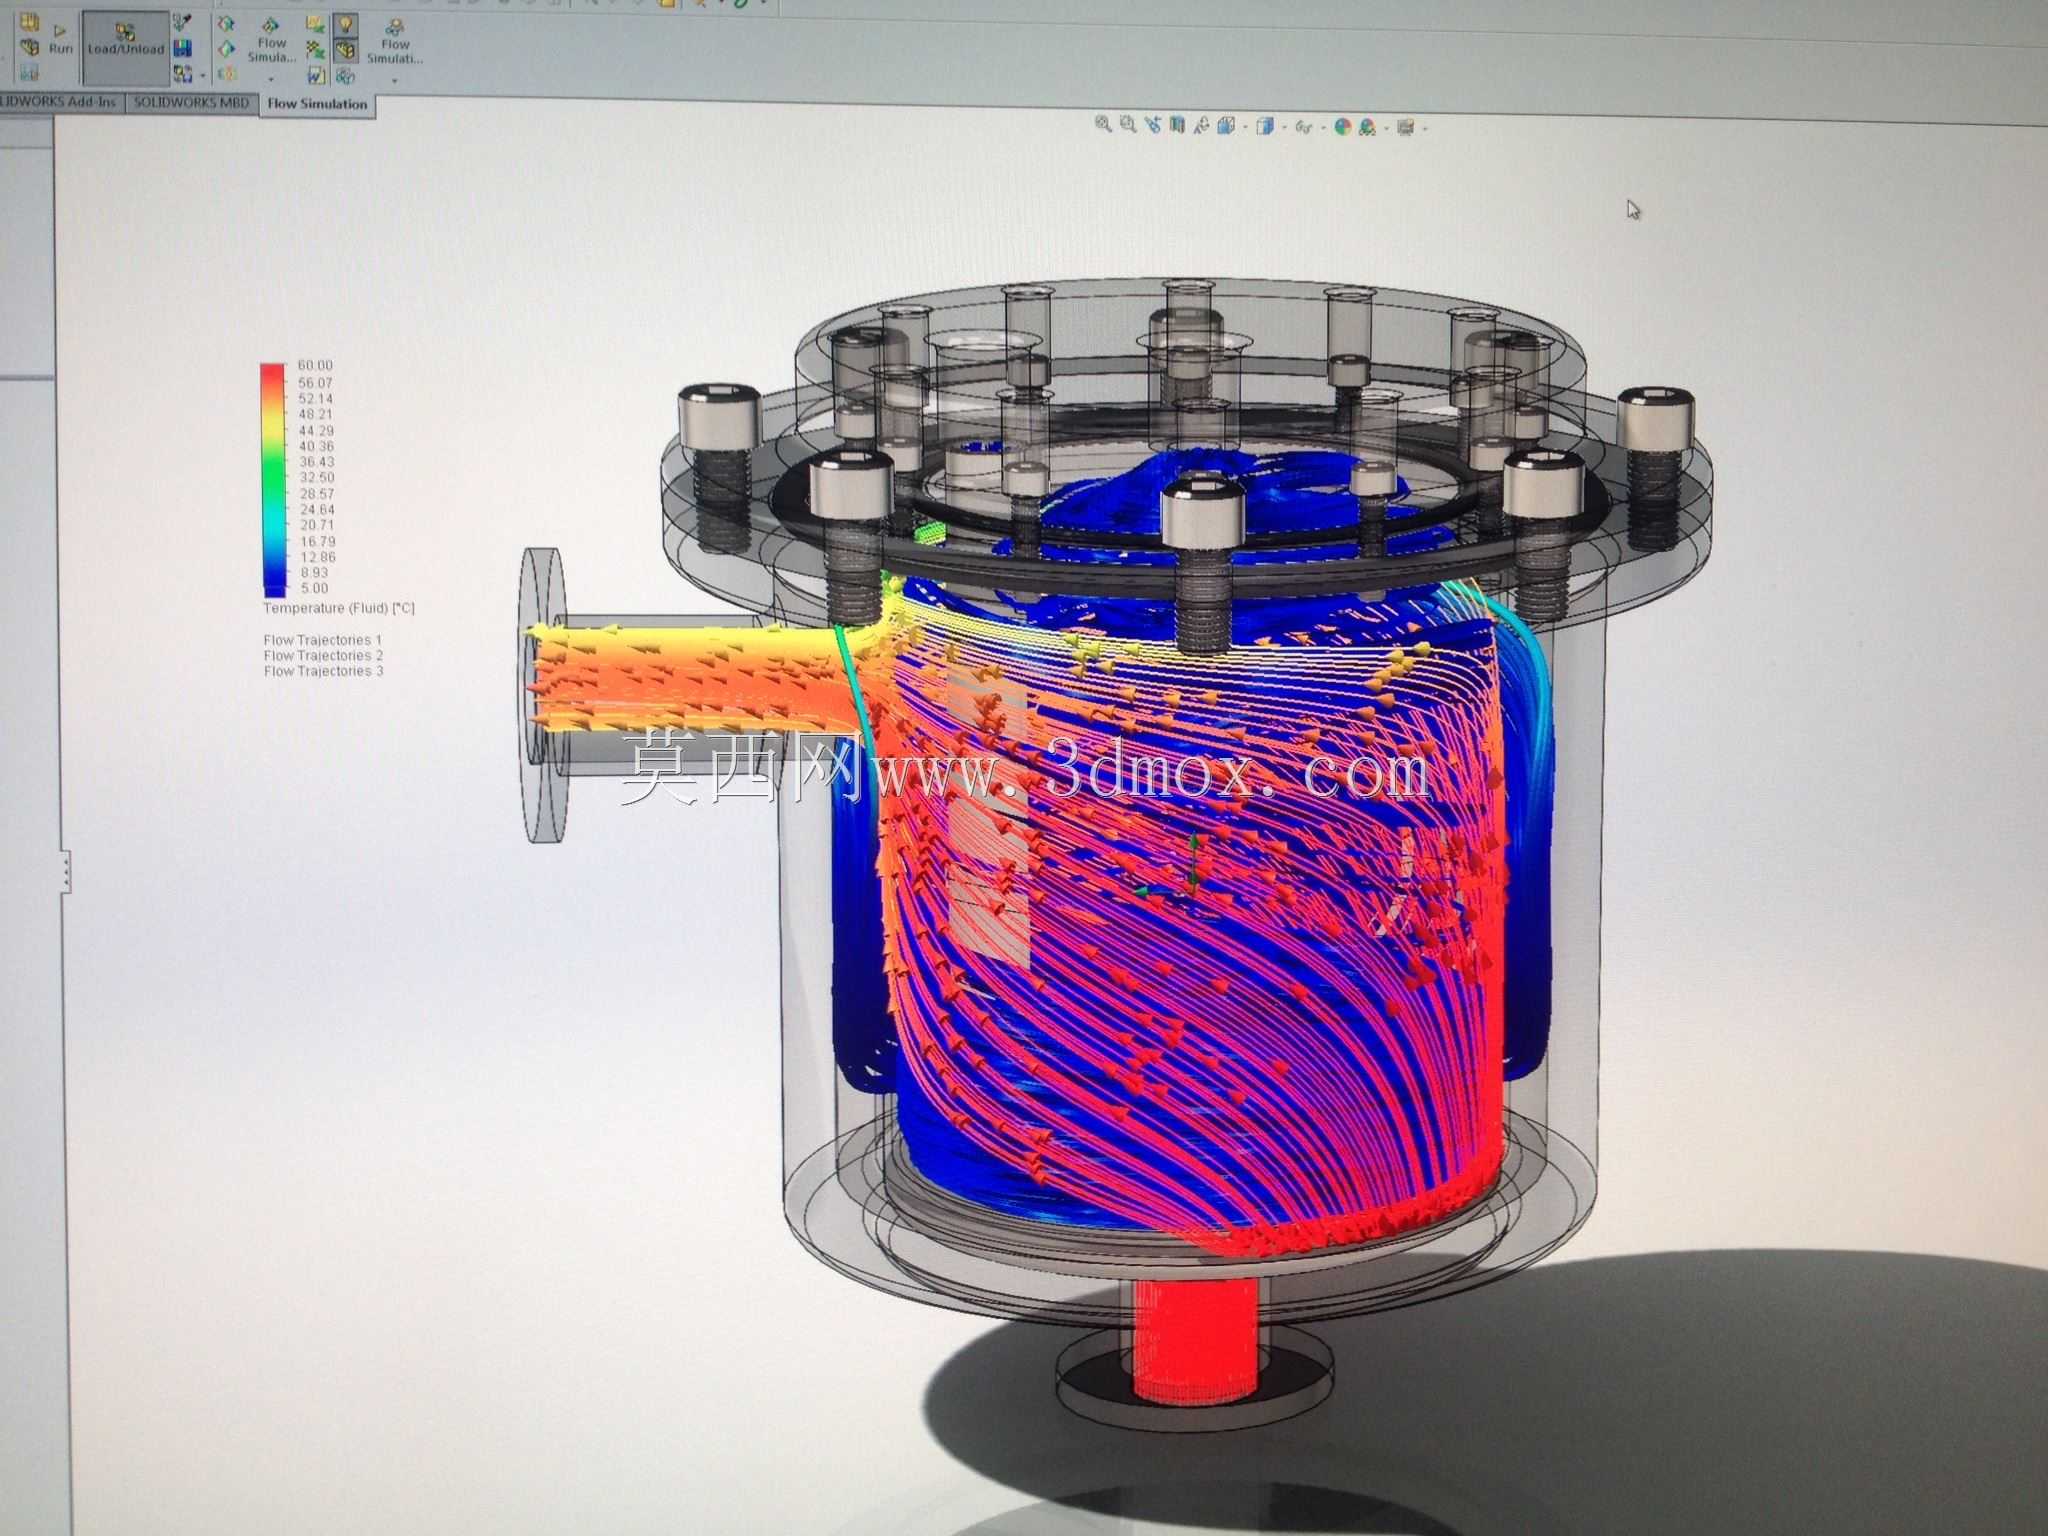This screenshot has height=1536, width=2048.
Task: Open the View Settings dropdown arrow
Action: (1425, 128)
